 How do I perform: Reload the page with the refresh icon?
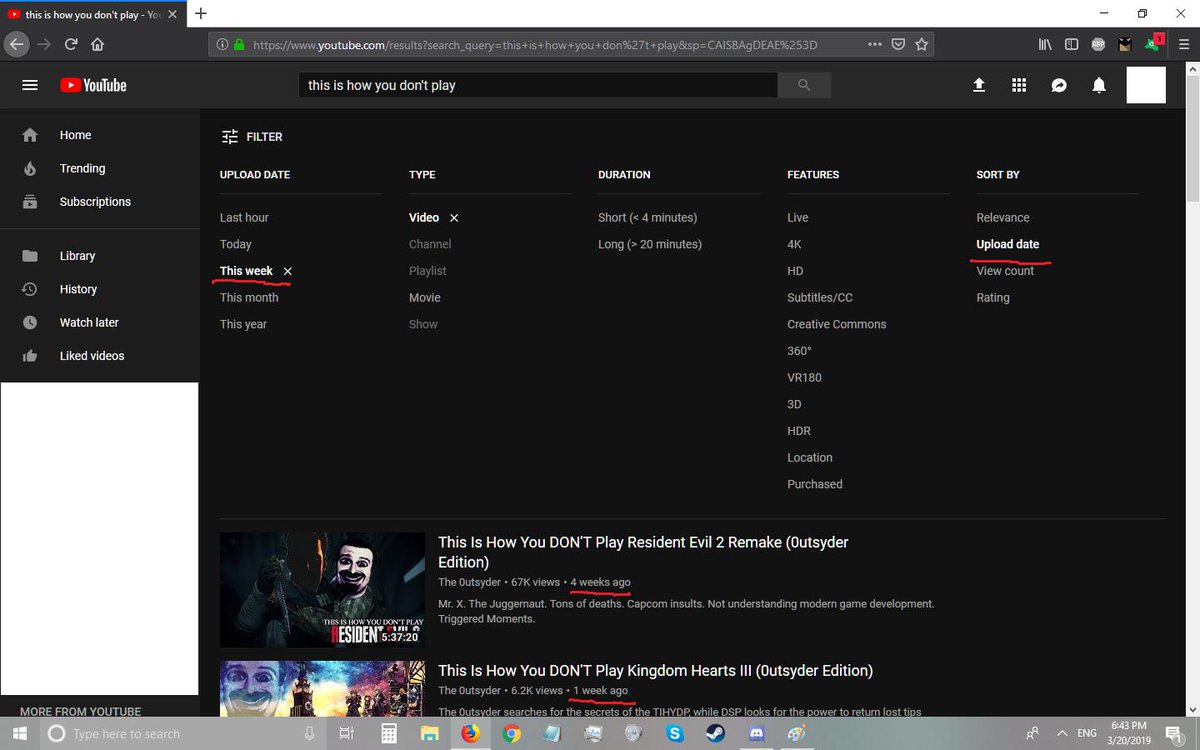coord(71,44)
